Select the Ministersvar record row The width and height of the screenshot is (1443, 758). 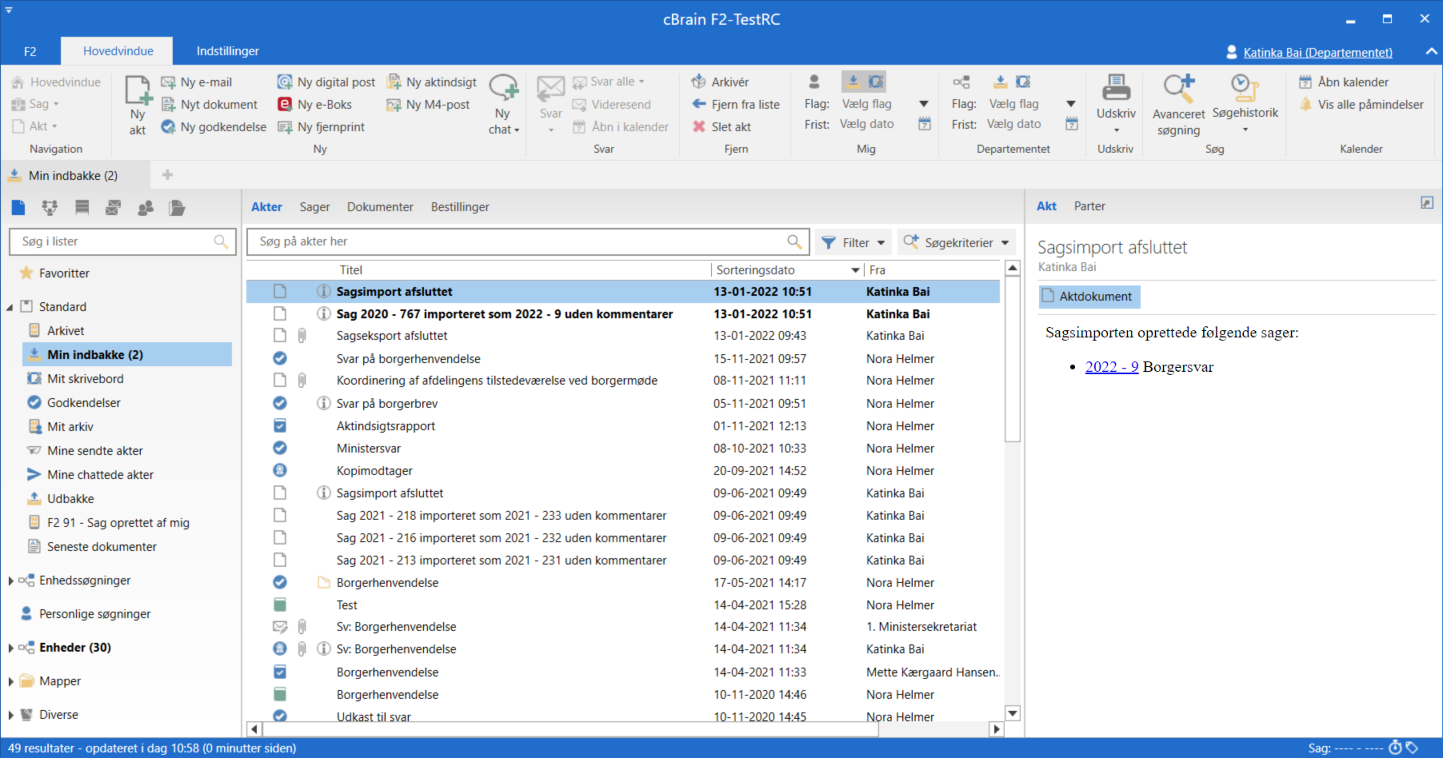click(623, 448)
